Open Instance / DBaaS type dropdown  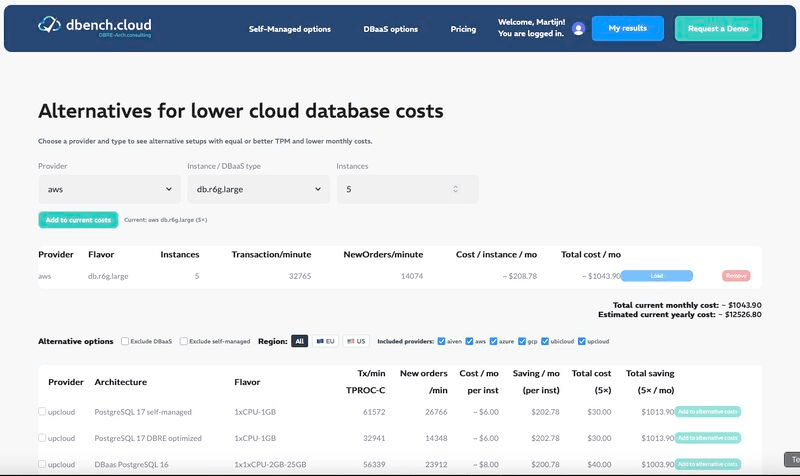point(258,188)
